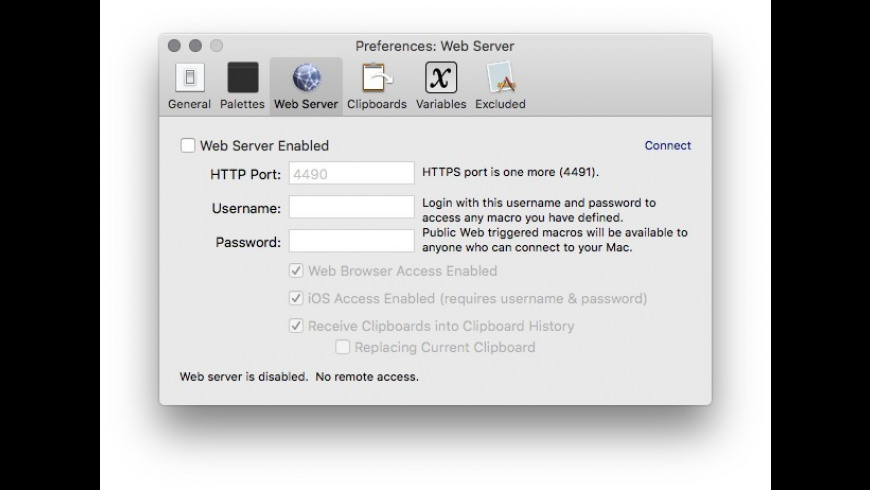This screenshot has width=870, height=490.
Task: Click the Preferences: Web Server title bar
Action: click(x=435, y=46)
